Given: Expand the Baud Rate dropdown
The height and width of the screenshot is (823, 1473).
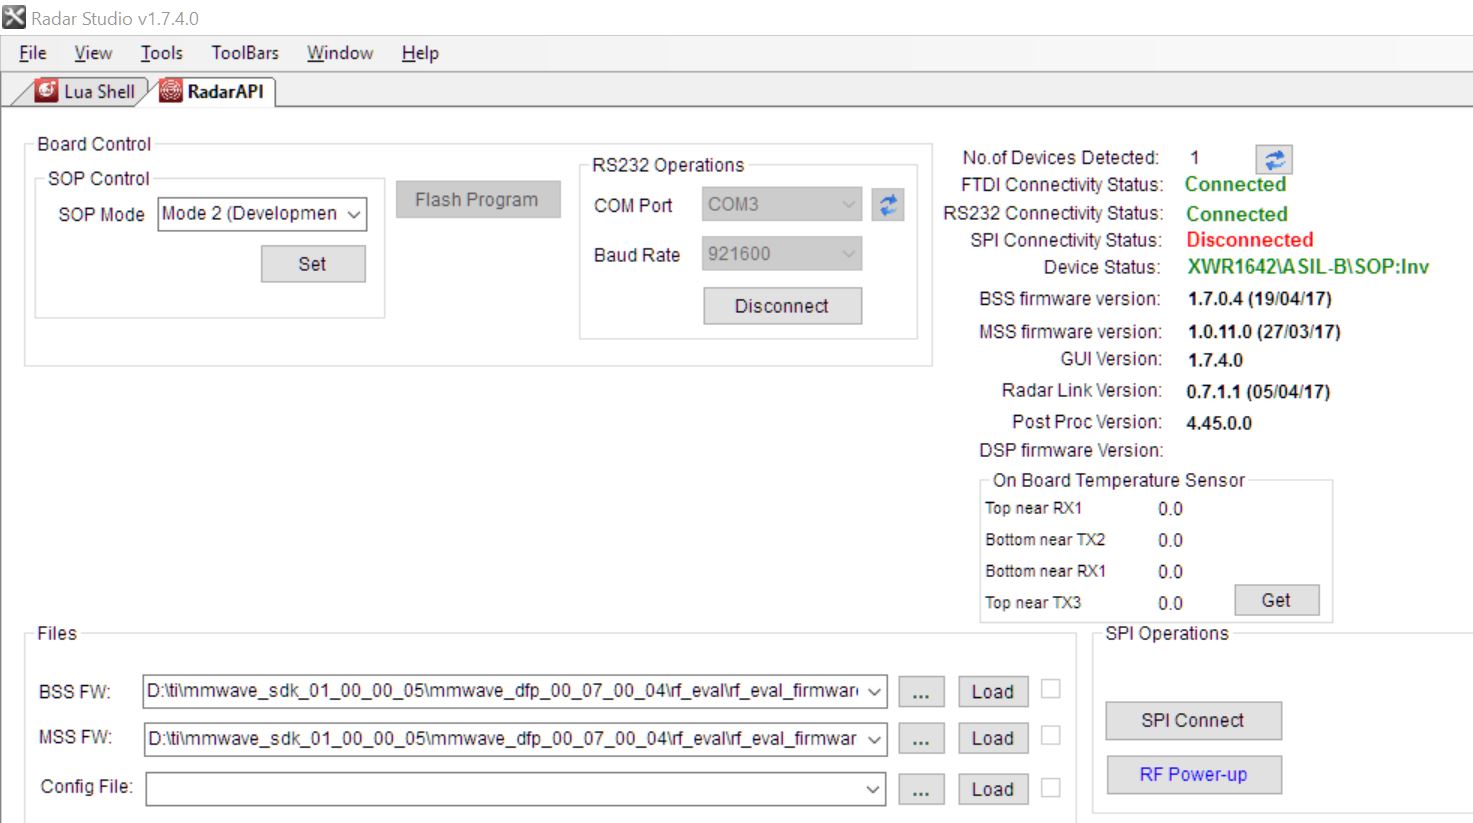Looking at the screenshot, I should point(848,254).
